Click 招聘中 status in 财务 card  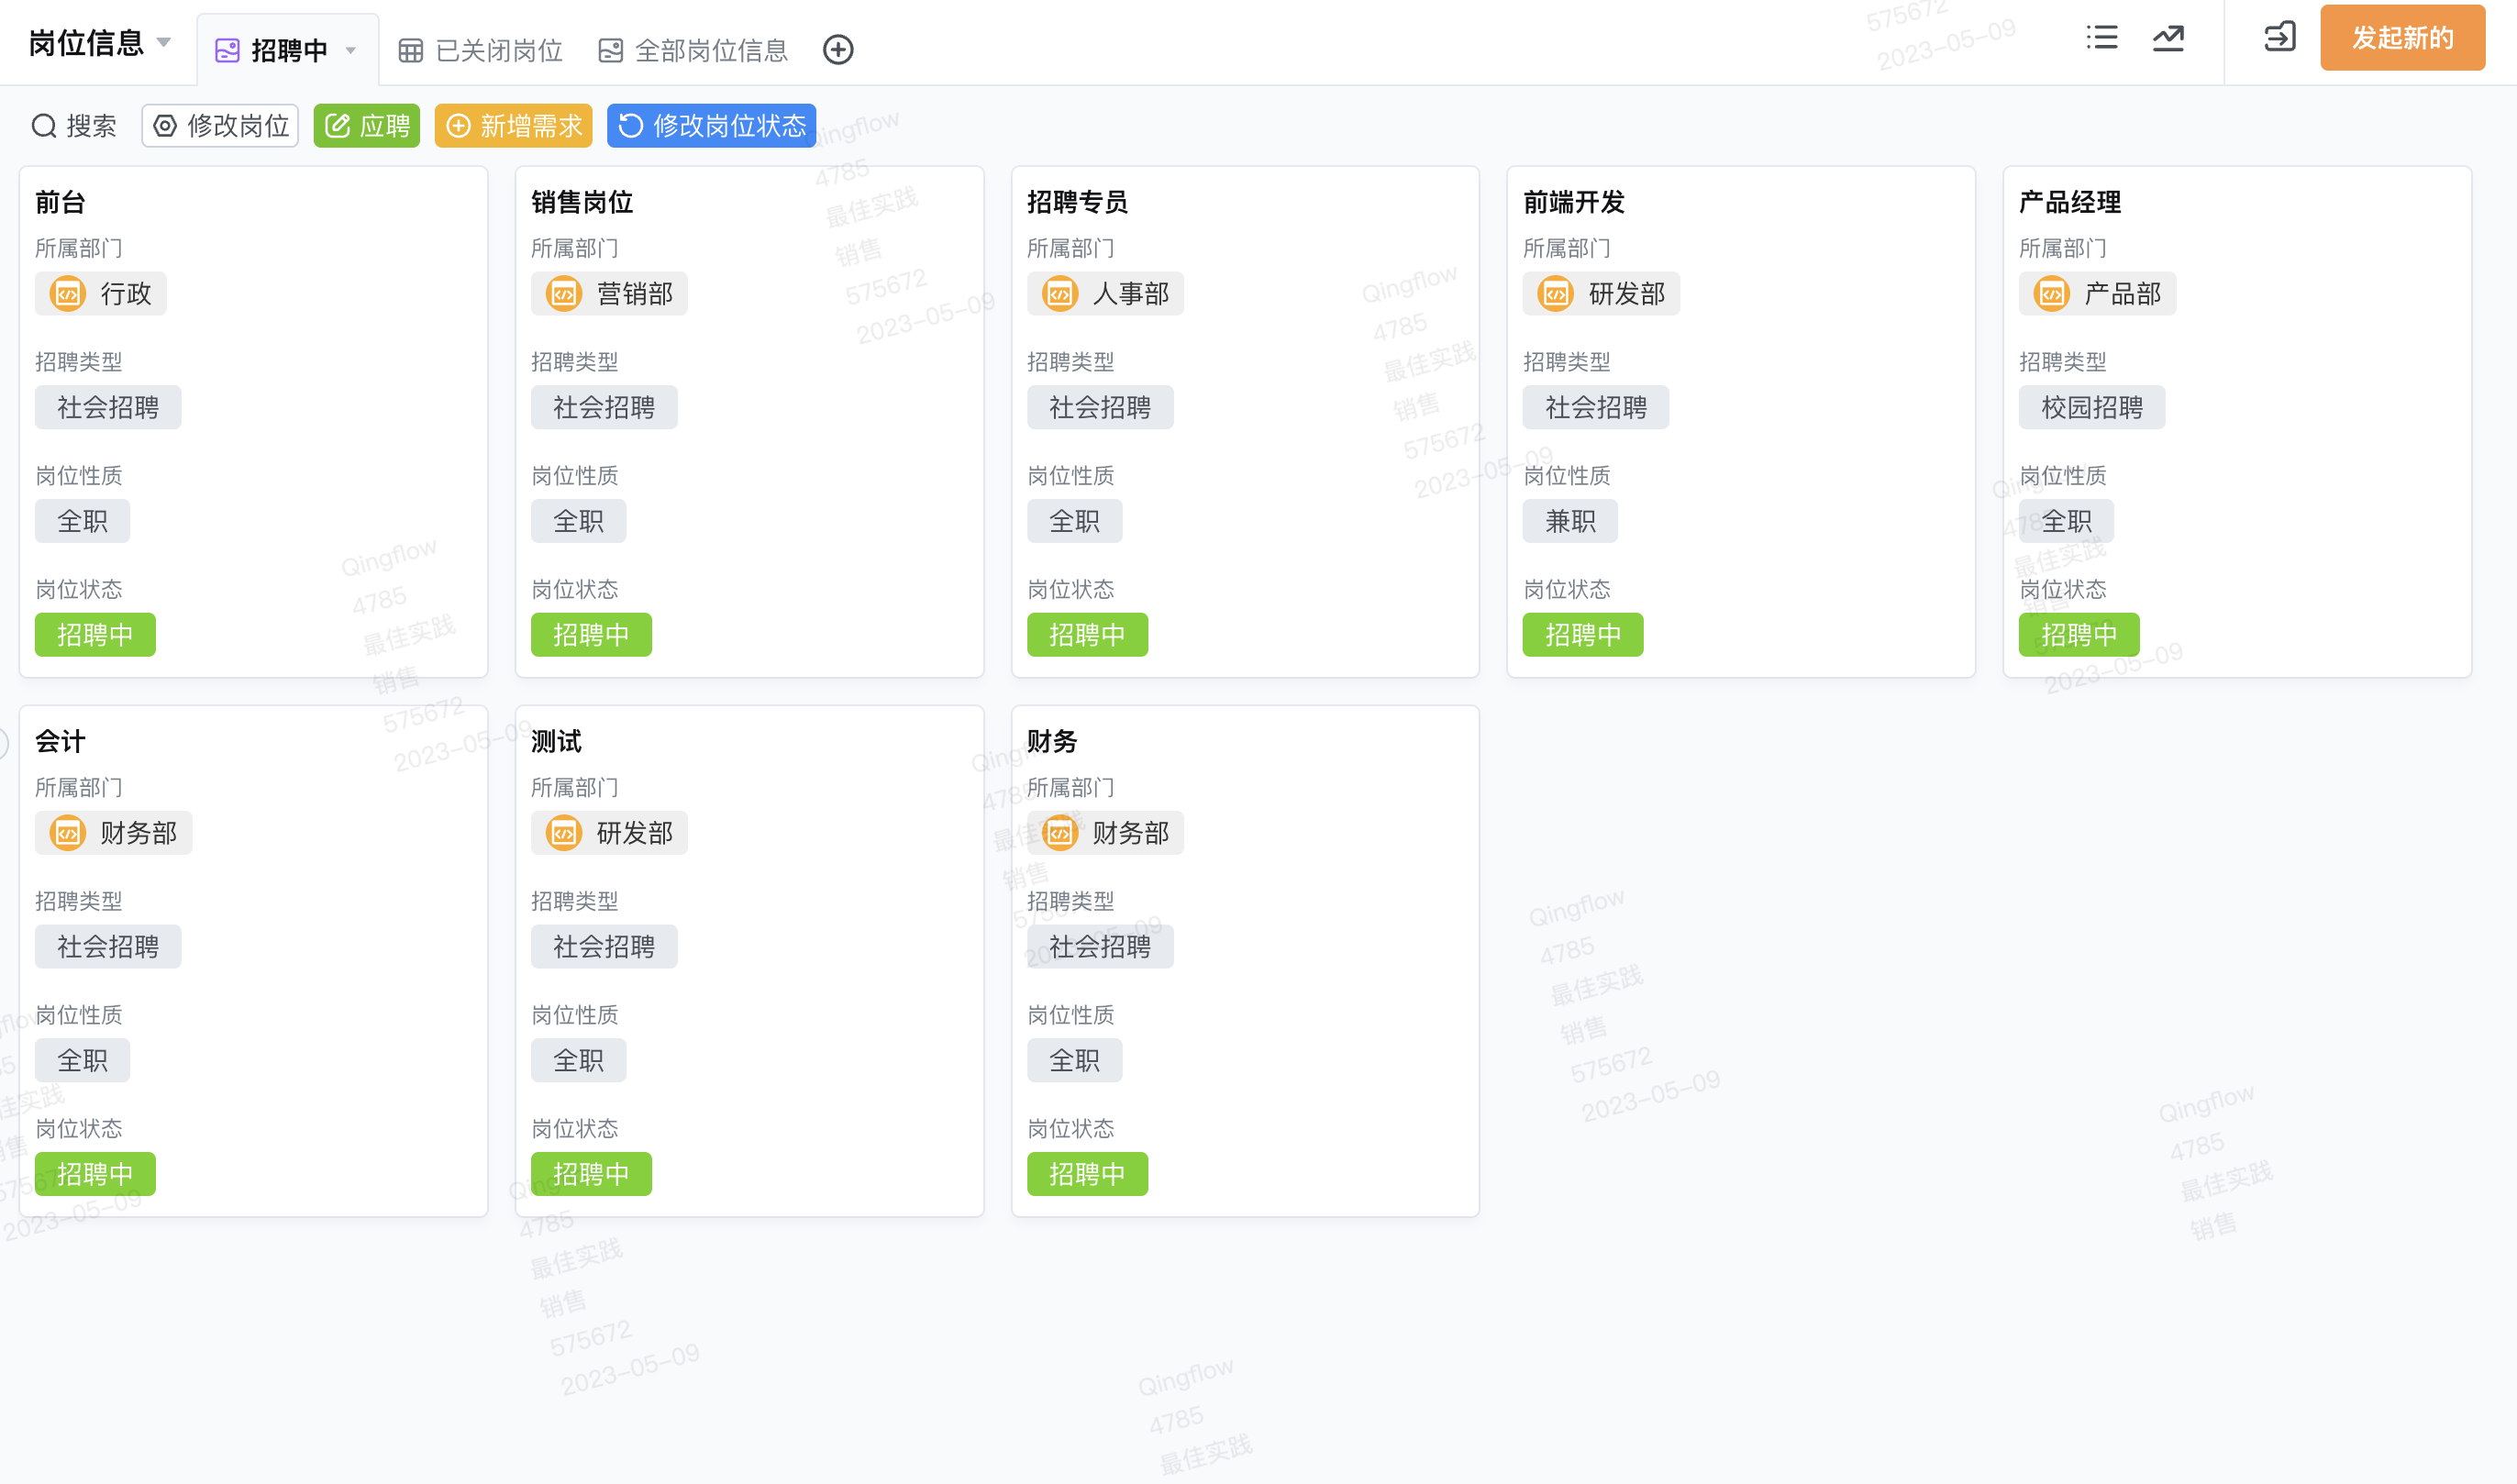(x=1087, y=1175)
